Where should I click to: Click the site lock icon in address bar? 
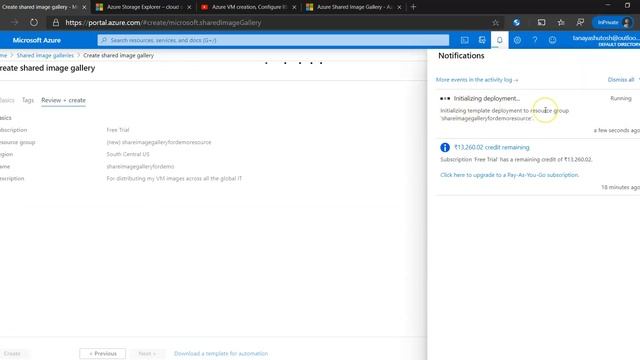pos(56,23)
